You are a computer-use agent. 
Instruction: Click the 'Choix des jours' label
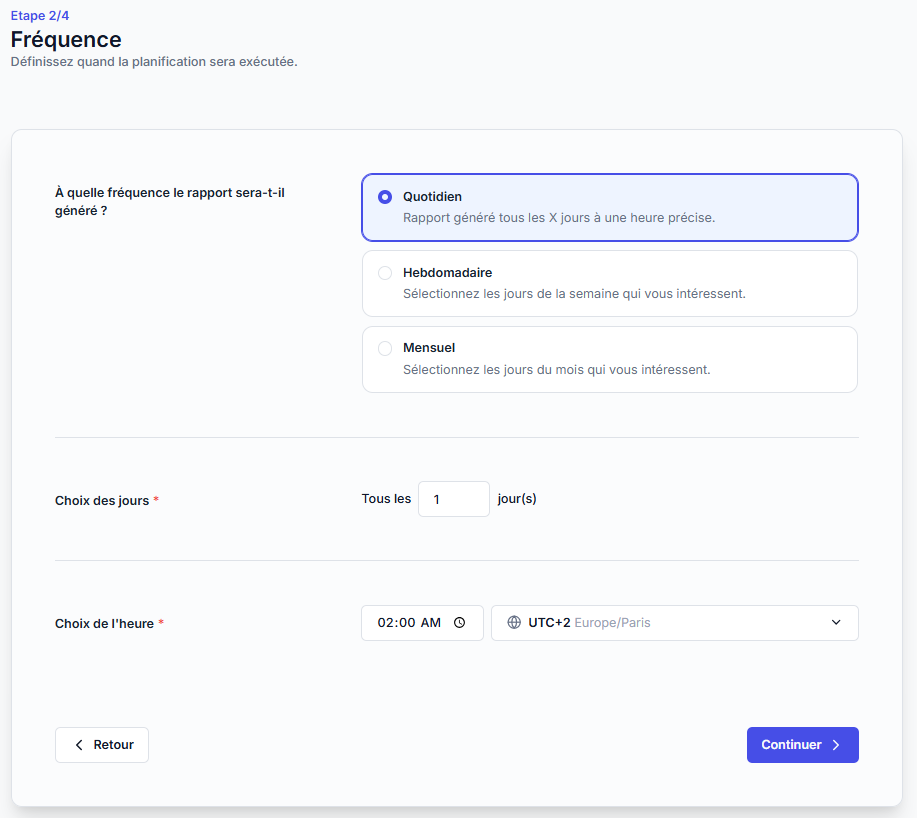tap(102, 500)
